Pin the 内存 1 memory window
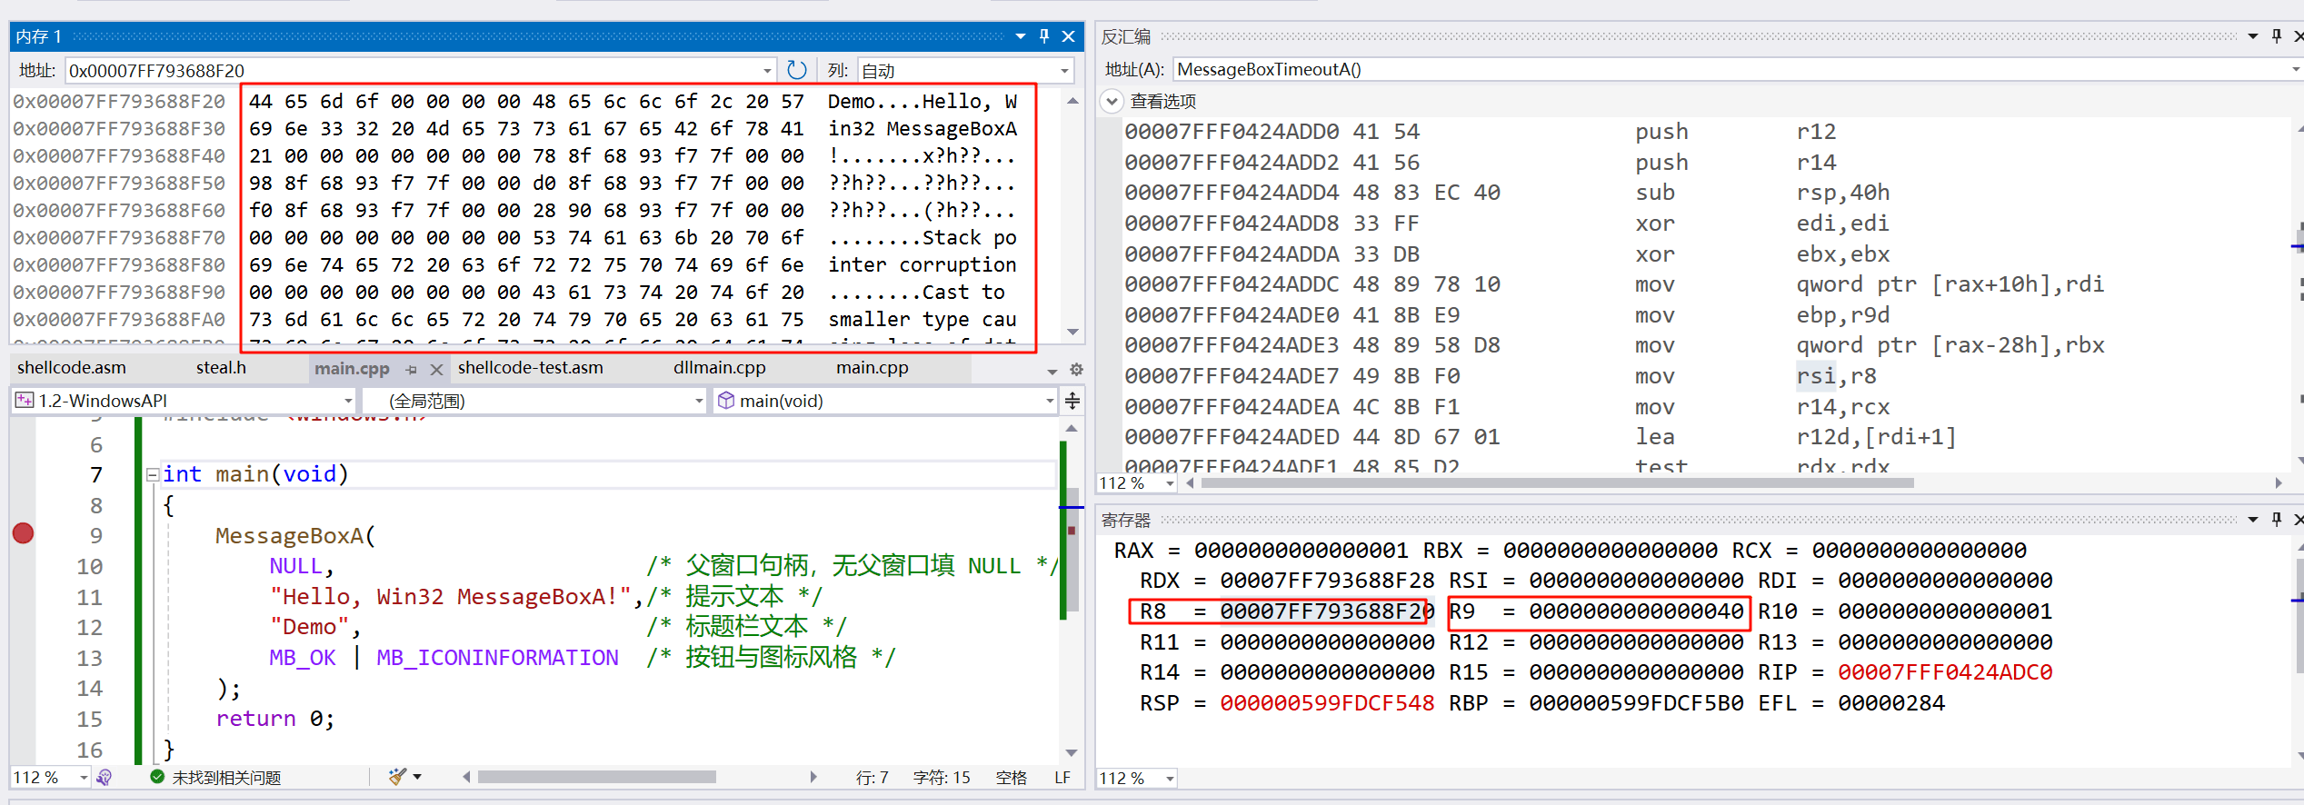 (x=1044, y=37)
